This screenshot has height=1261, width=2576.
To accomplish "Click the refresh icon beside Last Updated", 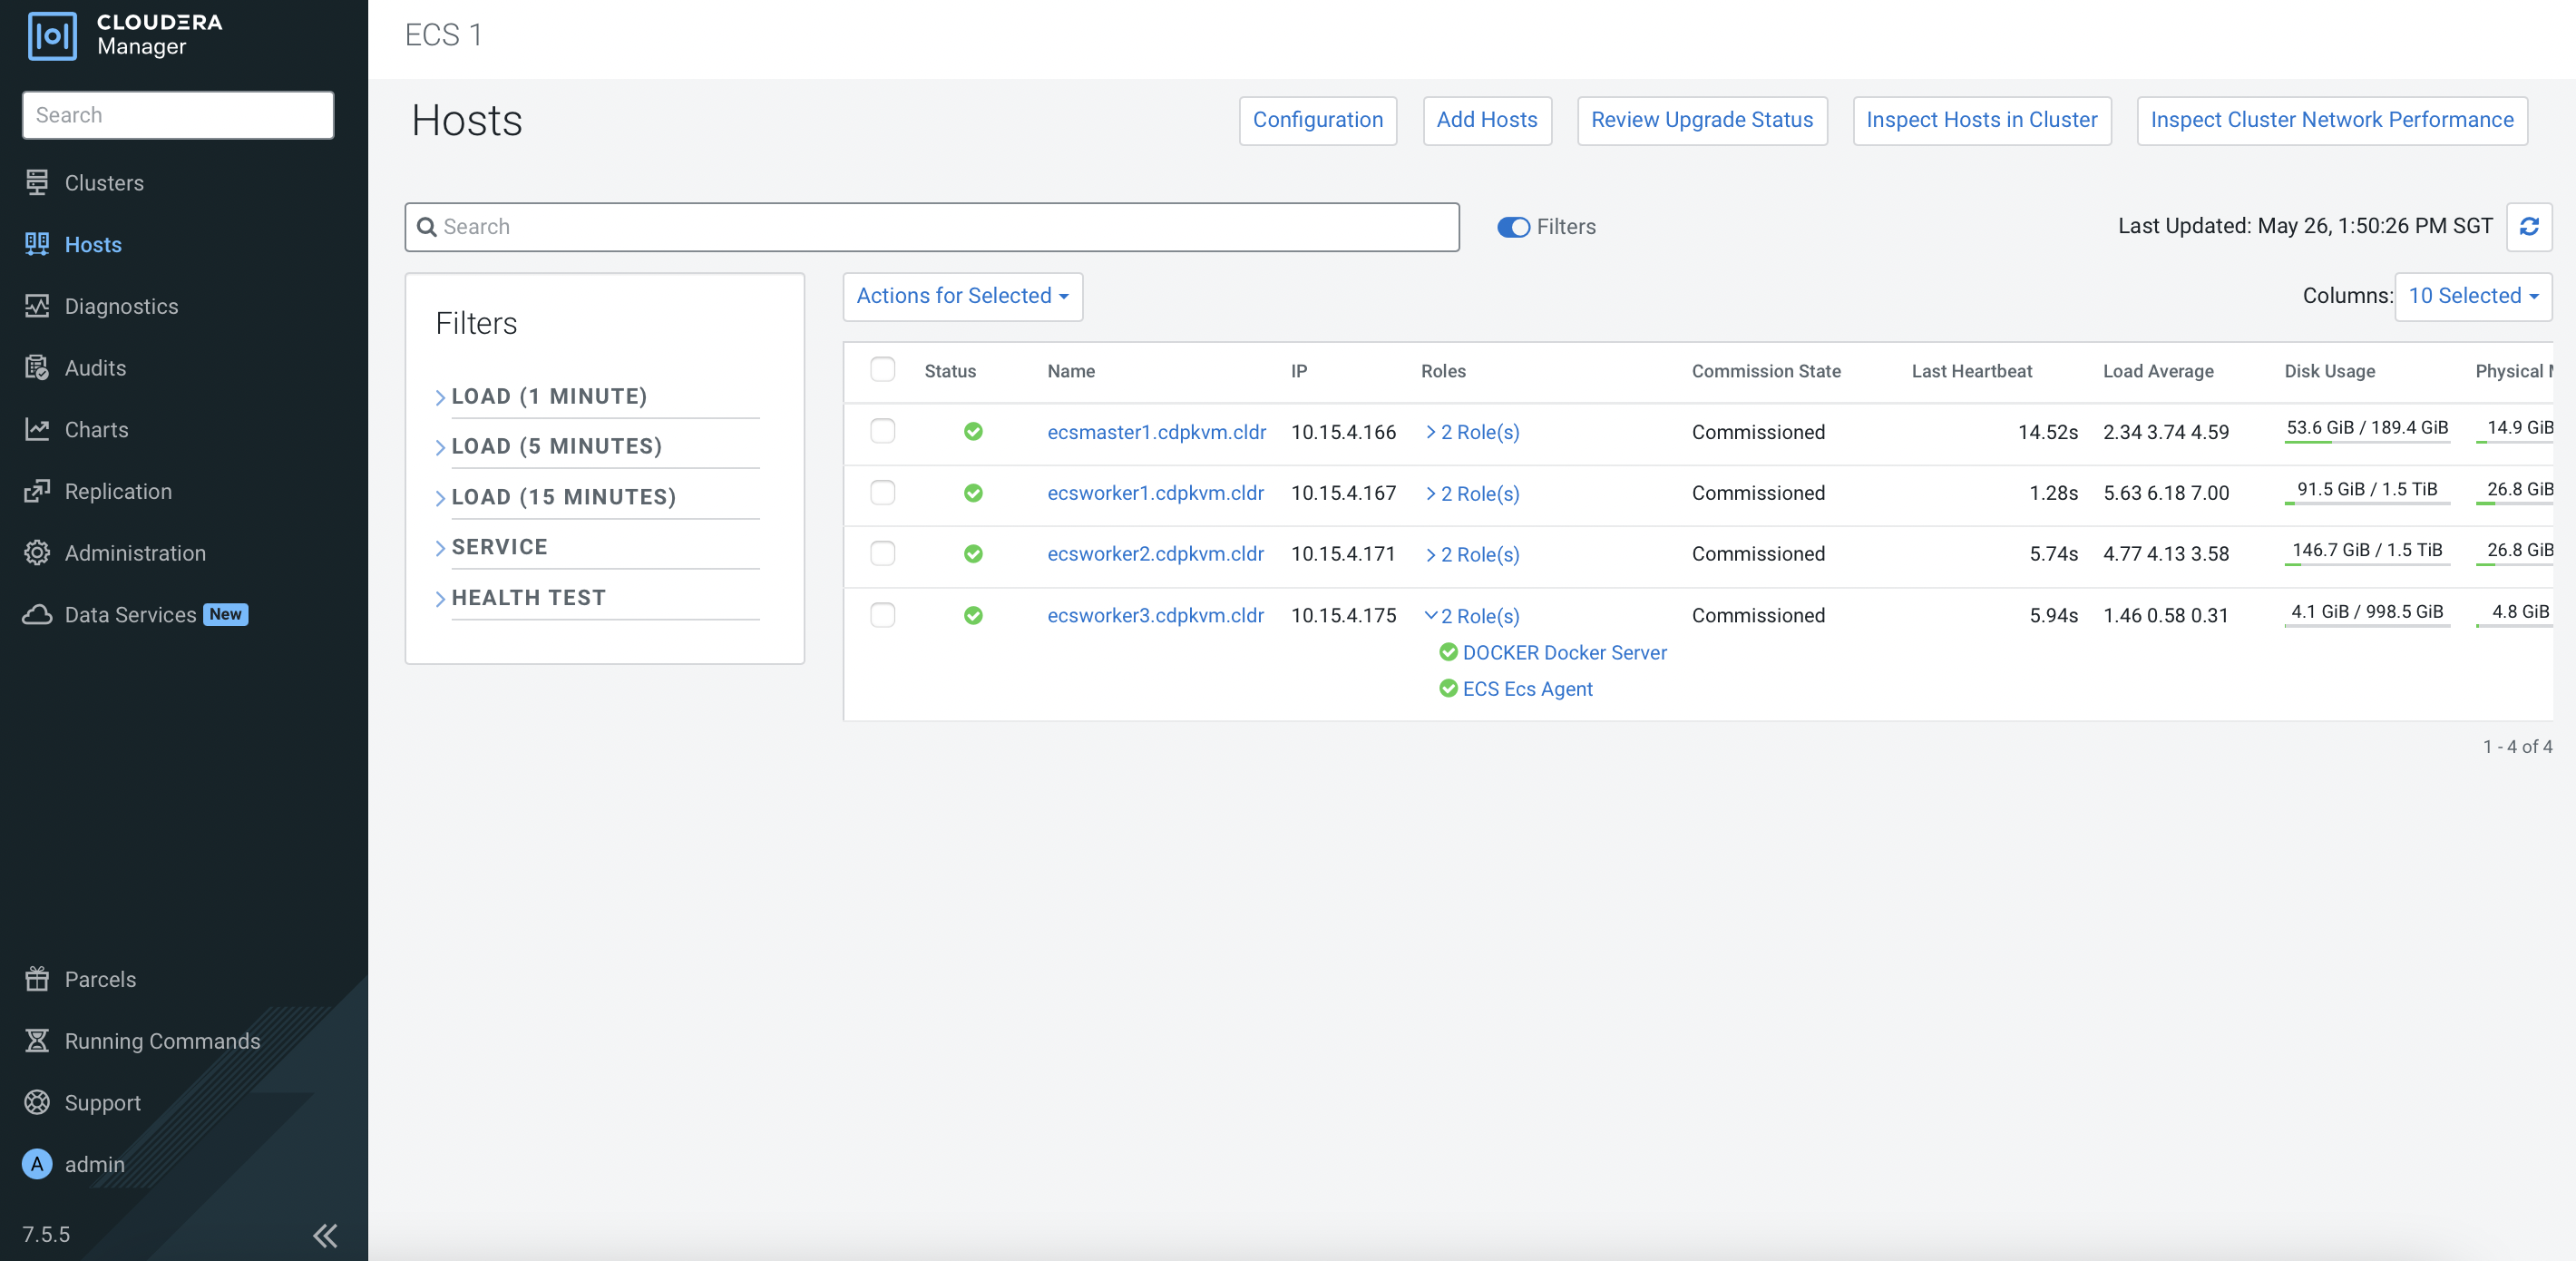I will [2528, 227].
